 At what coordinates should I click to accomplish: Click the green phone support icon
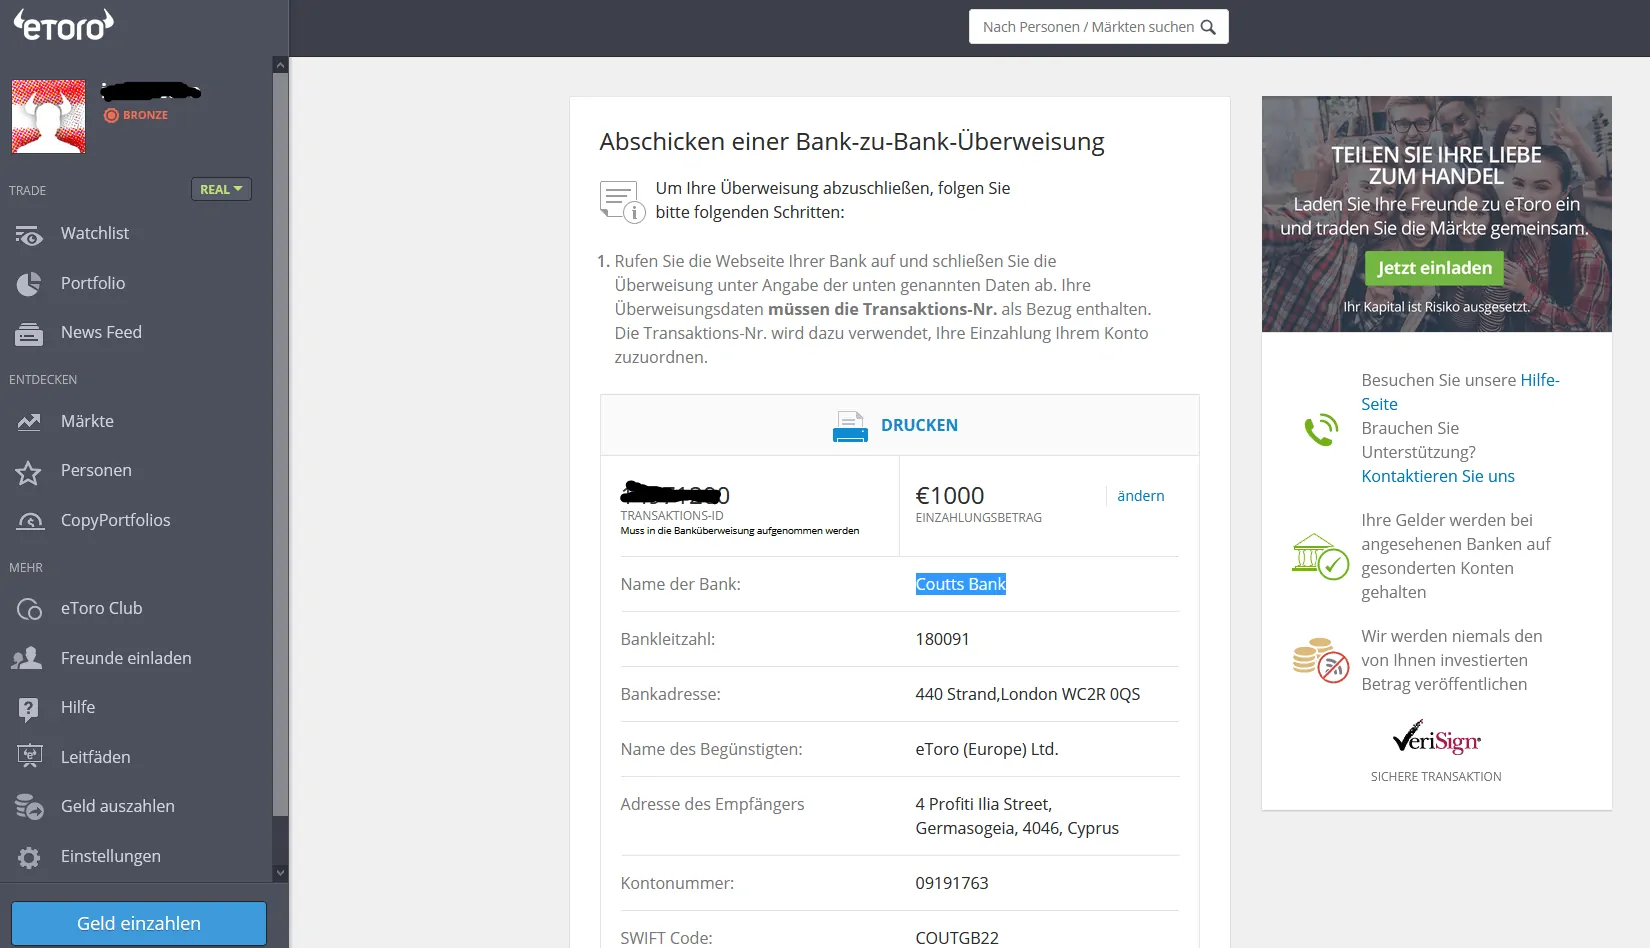(x=1321, y=429)
